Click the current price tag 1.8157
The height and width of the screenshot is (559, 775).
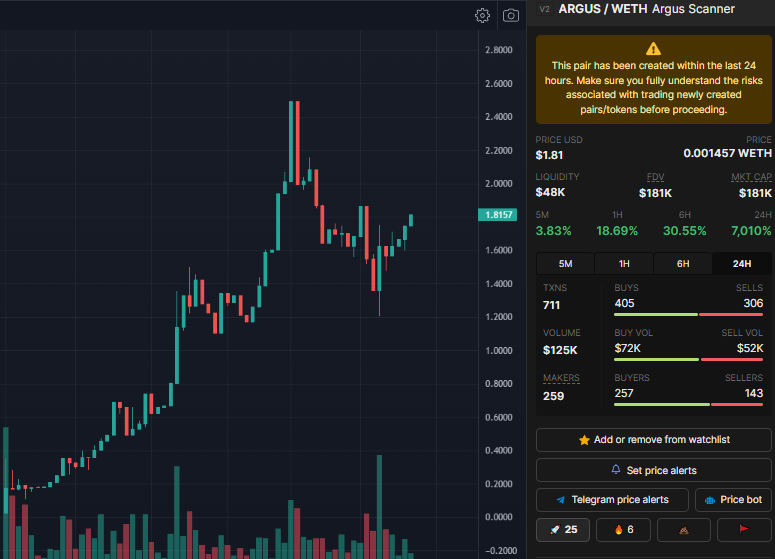pyautogui.click(x=498, y=215)
